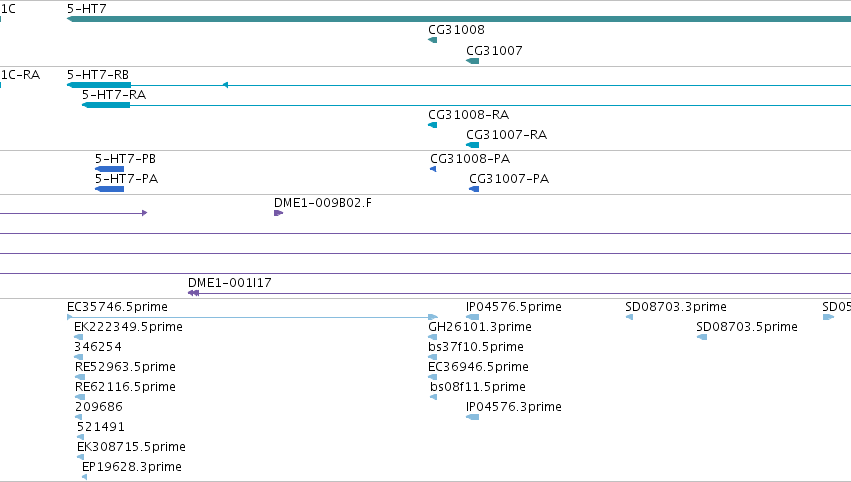Click the CG31008 gene arrow glyph
The height and width of the screenshot is (482, 851).
pyautogui.click(x=433, y=40)
